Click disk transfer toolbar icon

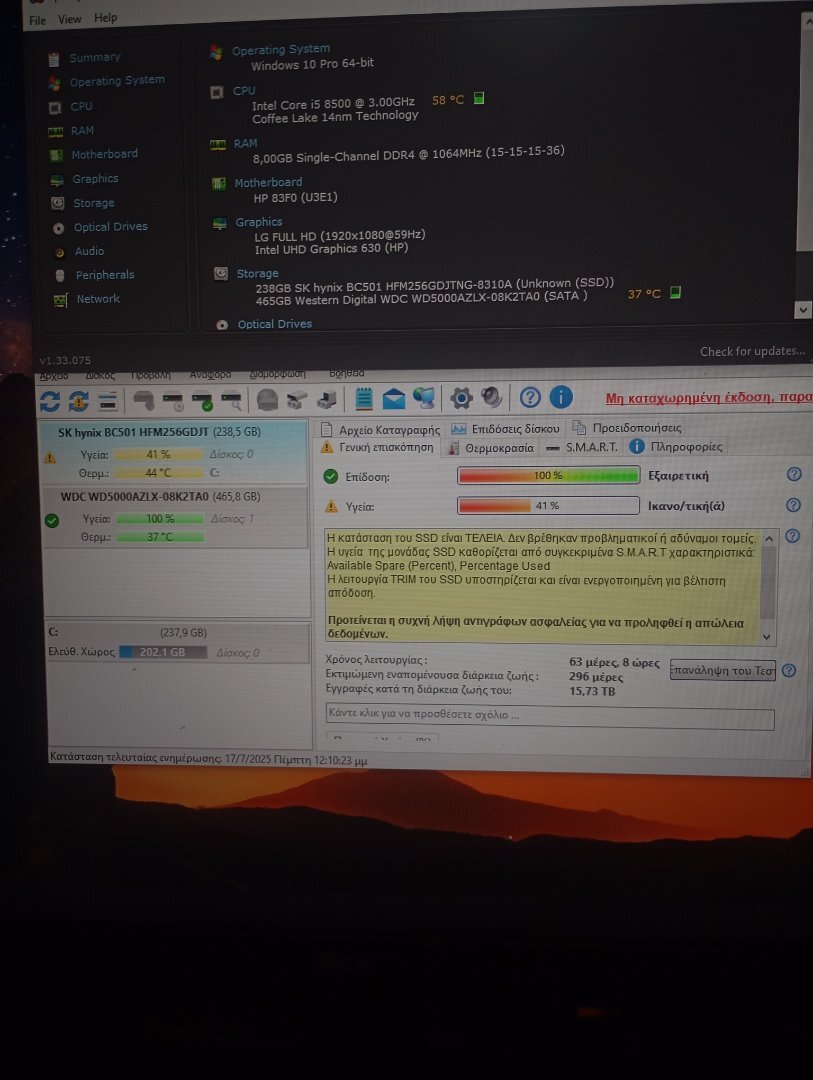[x=297, y=399]
